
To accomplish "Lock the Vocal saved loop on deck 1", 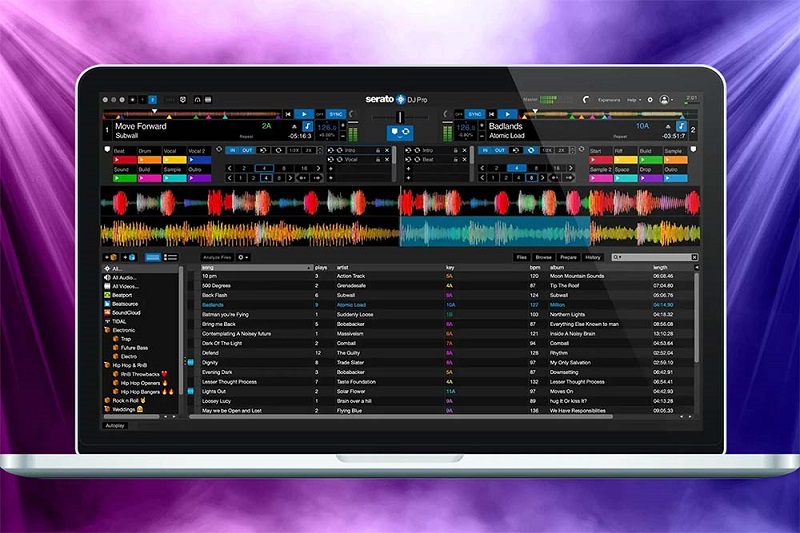I will [x=378, y=160].
